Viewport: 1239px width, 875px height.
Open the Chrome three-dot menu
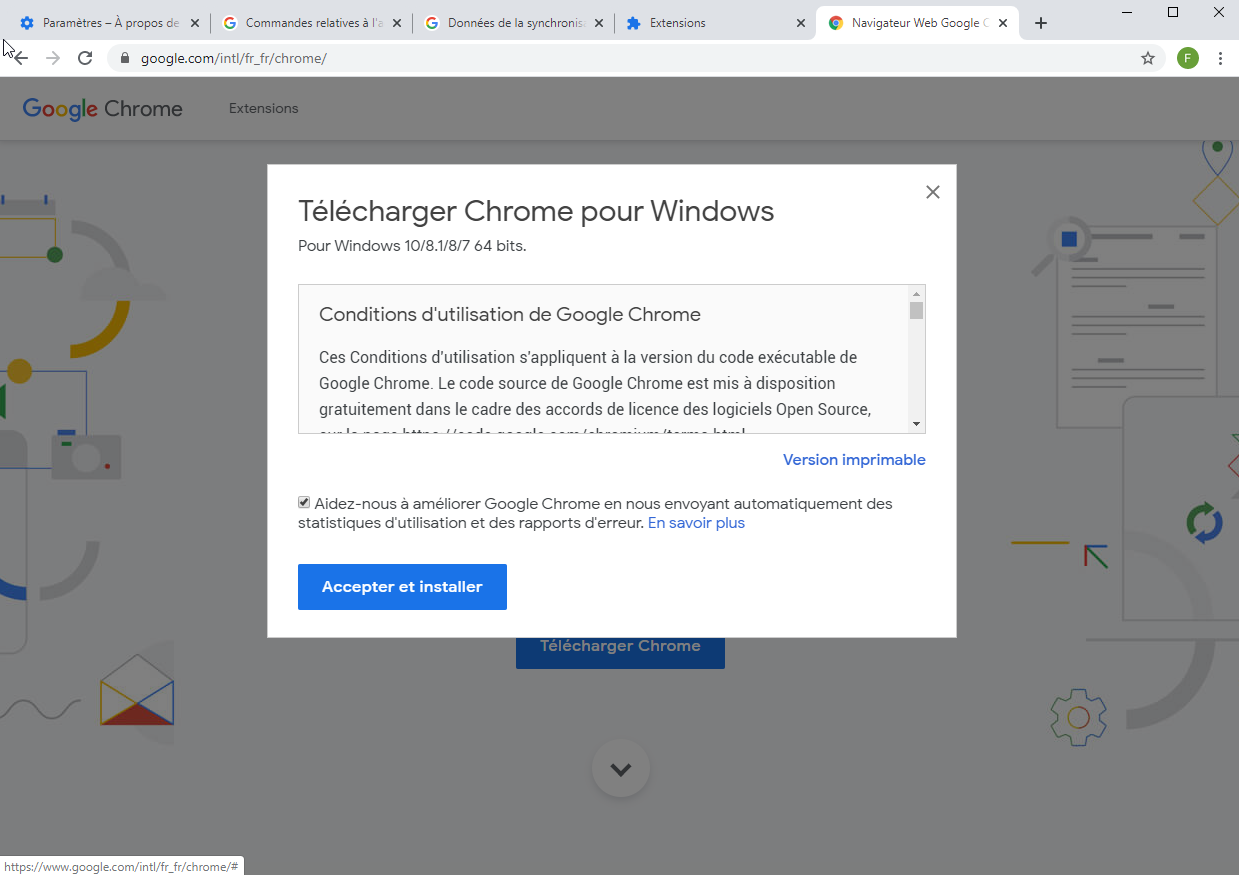coord(1221,58)
